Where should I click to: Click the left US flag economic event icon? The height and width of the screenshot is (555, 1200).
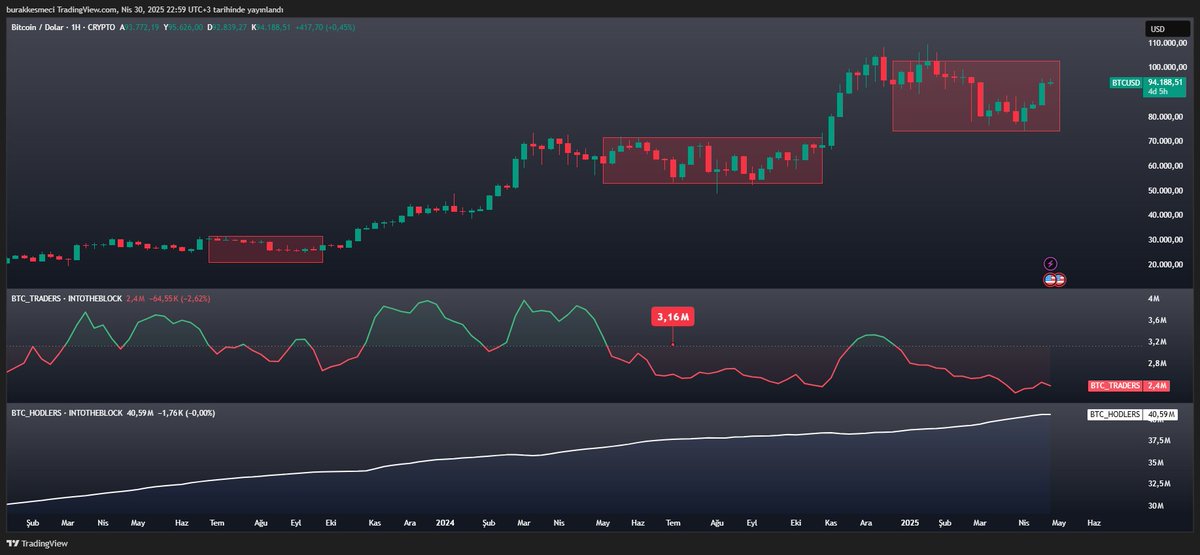point(1050,280)
